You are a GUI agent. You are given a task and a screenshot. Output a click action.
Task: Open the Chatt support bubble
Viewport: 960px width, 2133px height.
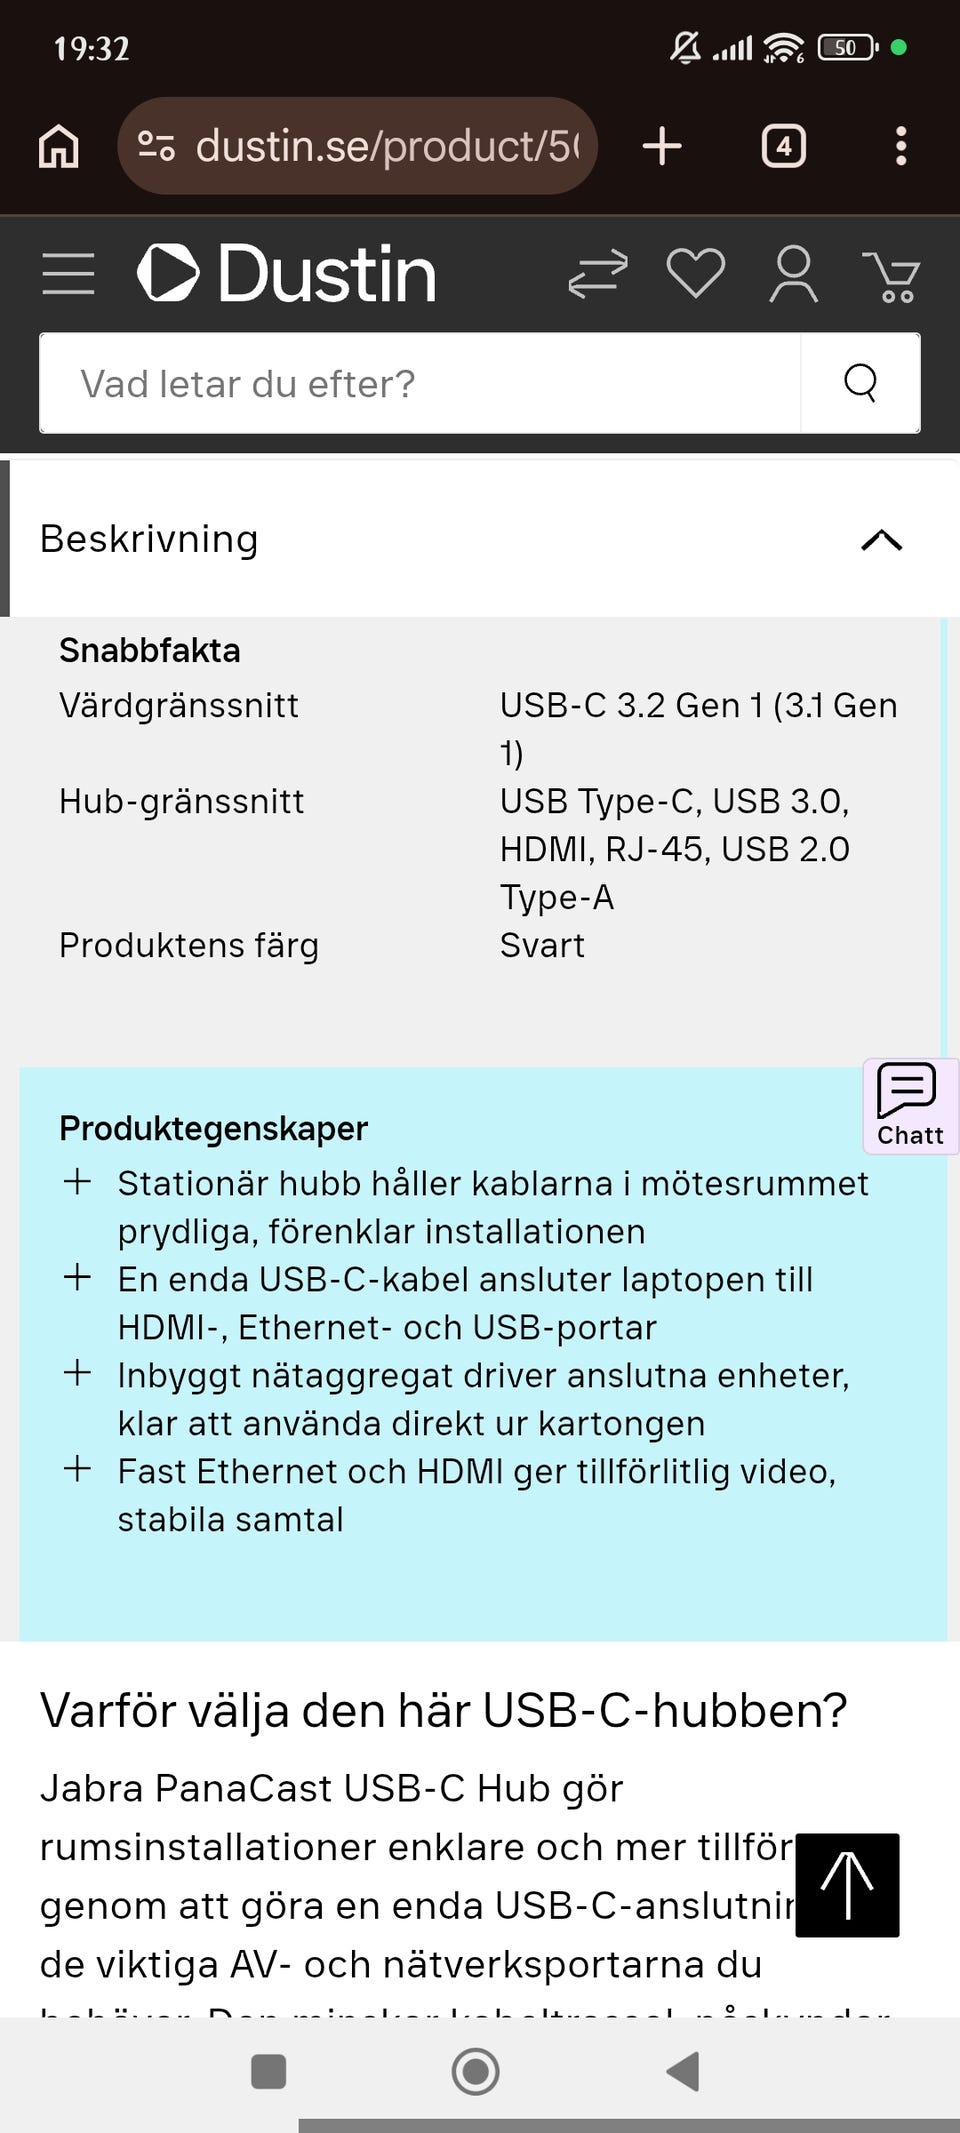coord(908,1104)
